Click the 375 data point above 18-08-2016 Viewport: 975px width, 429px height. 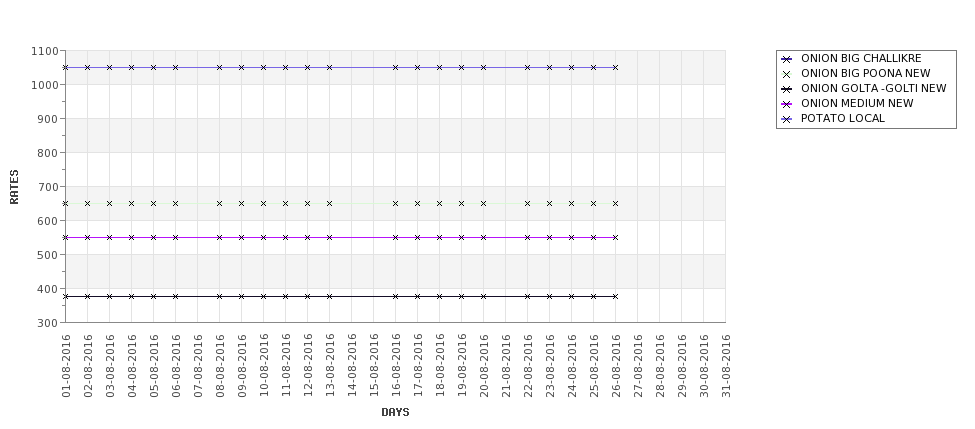click(x=440, y=297)
